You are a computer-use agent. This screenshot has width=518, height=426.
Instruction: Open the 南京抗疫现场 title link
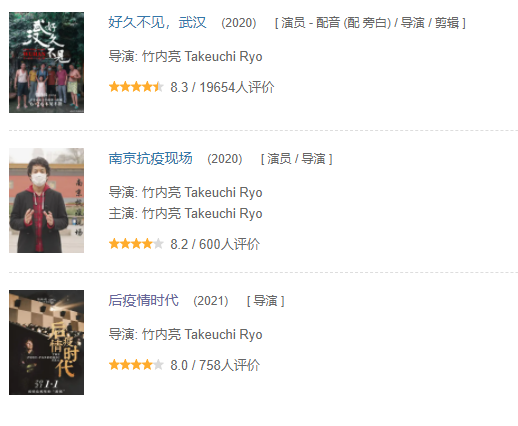point(150,158)
